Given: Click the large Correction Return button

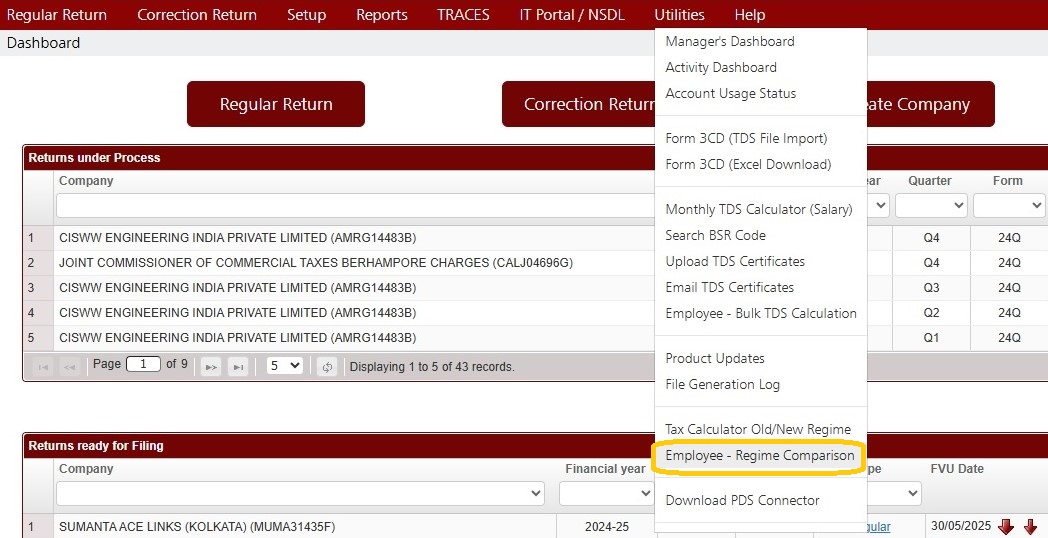Looking at the screenshot, I should [x=579, y=104].
